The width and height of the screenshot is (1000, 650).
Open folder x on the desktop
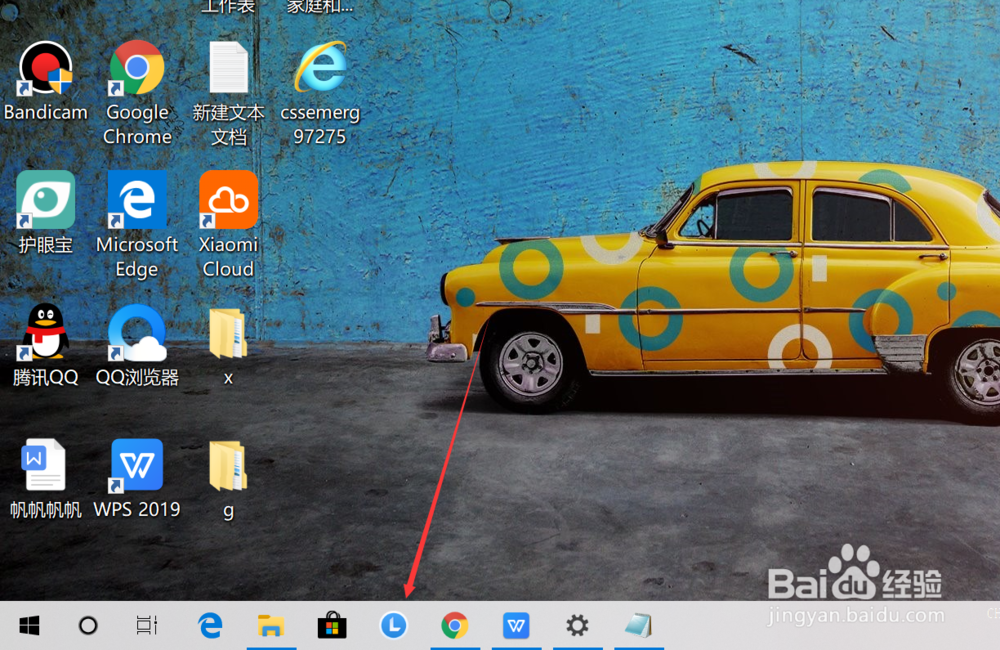click(x=228, y=335)
